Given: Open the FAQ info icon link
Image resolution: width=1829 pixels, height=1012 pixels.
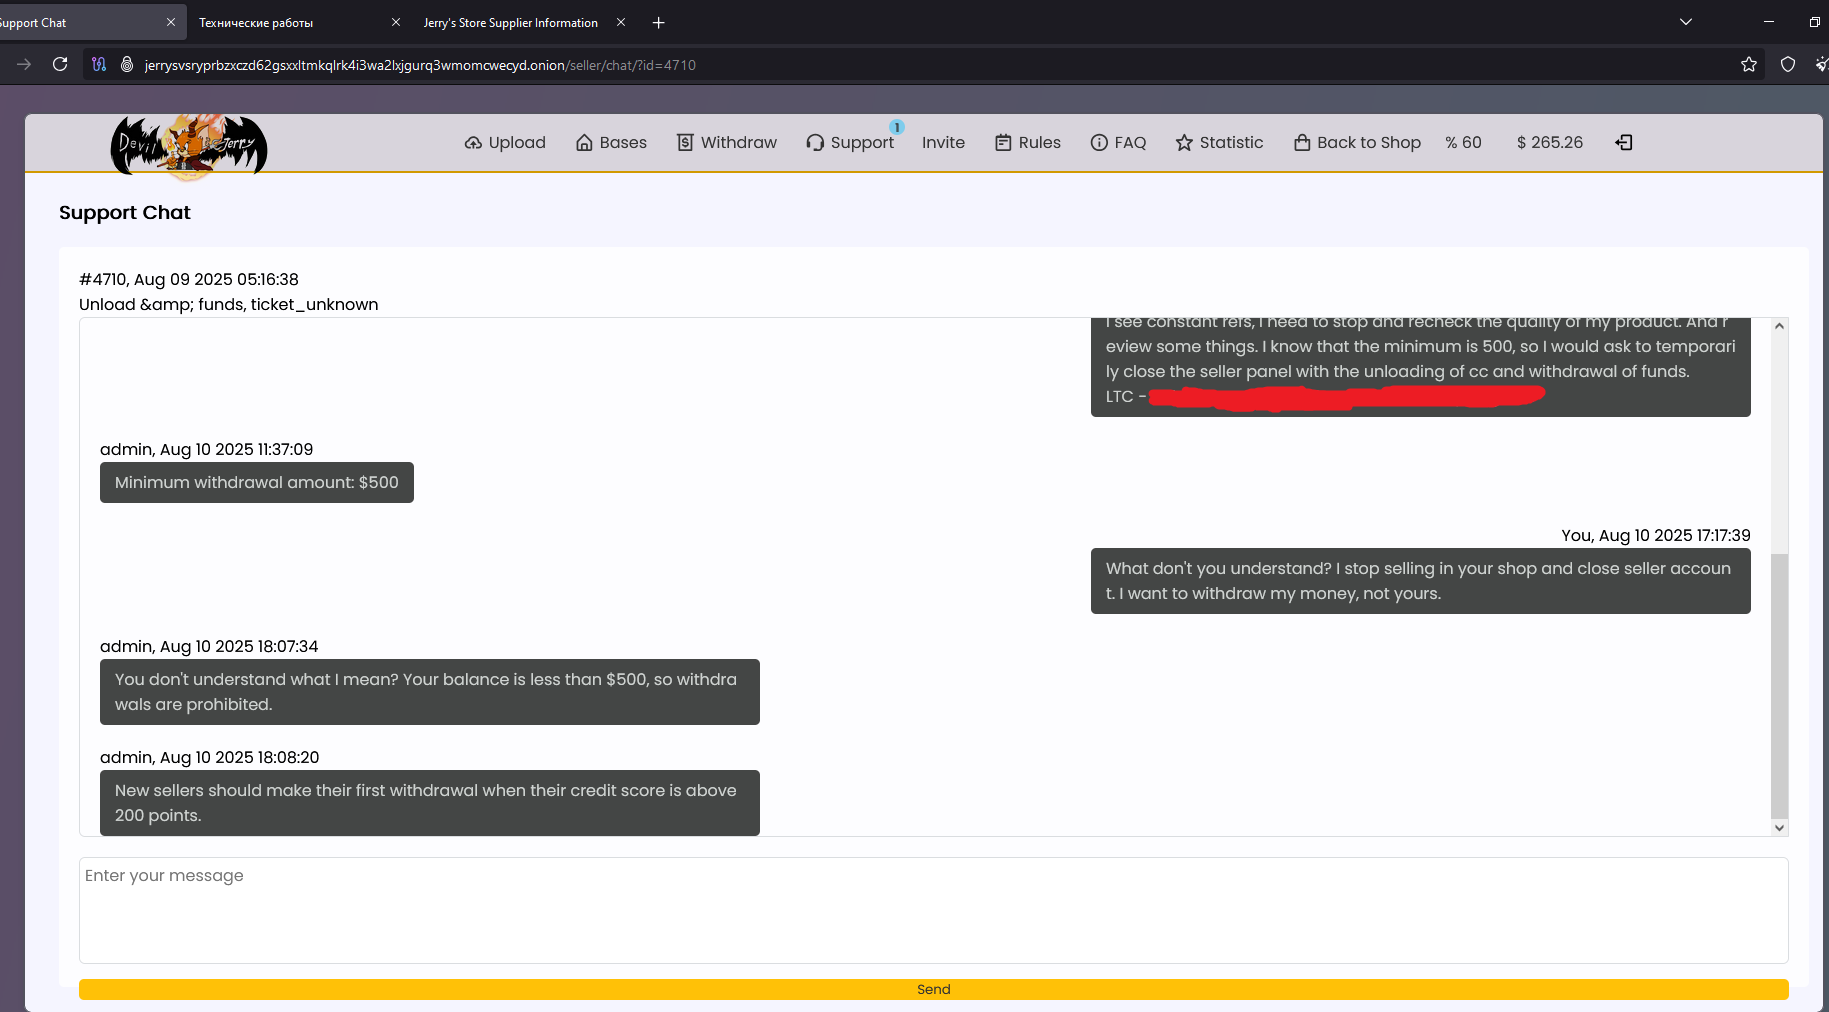Looking at the screenshot, I should click(1118, 142).
